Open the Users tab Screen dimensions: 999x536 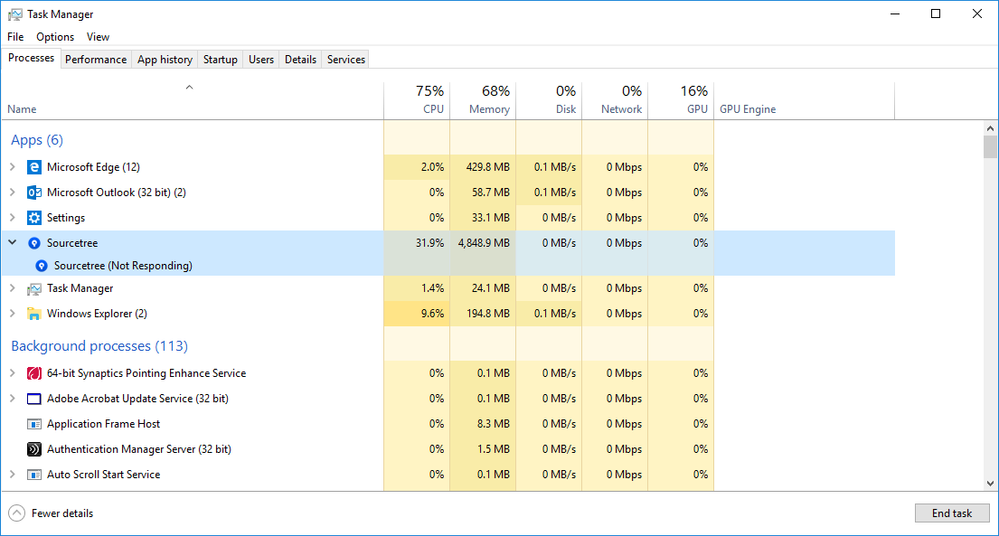tap(261, 59)
